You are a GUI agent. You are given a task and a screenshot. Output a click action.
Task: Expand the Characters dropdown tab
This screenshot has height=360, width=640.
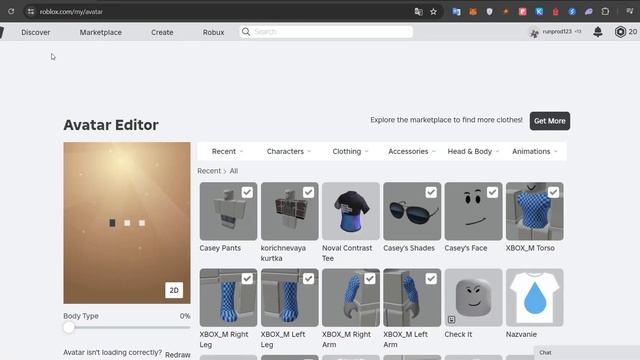[x=289, y=151]
